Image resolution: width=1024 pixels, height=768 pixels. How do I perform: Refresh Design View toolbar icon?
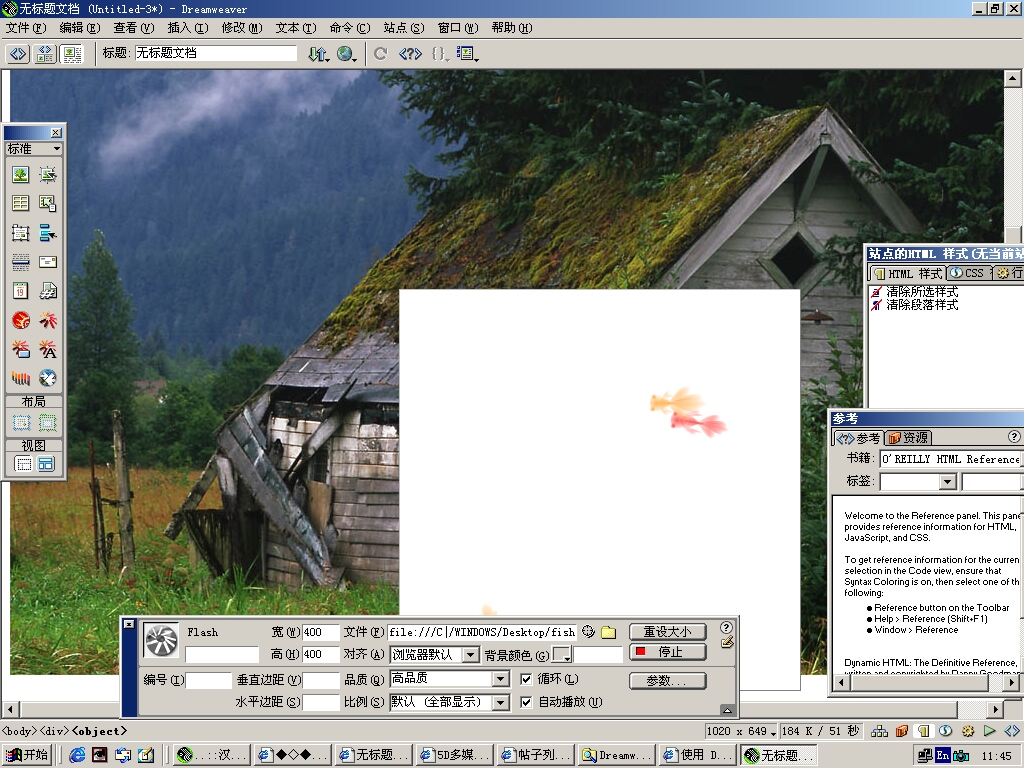click(x=381, y=54)
